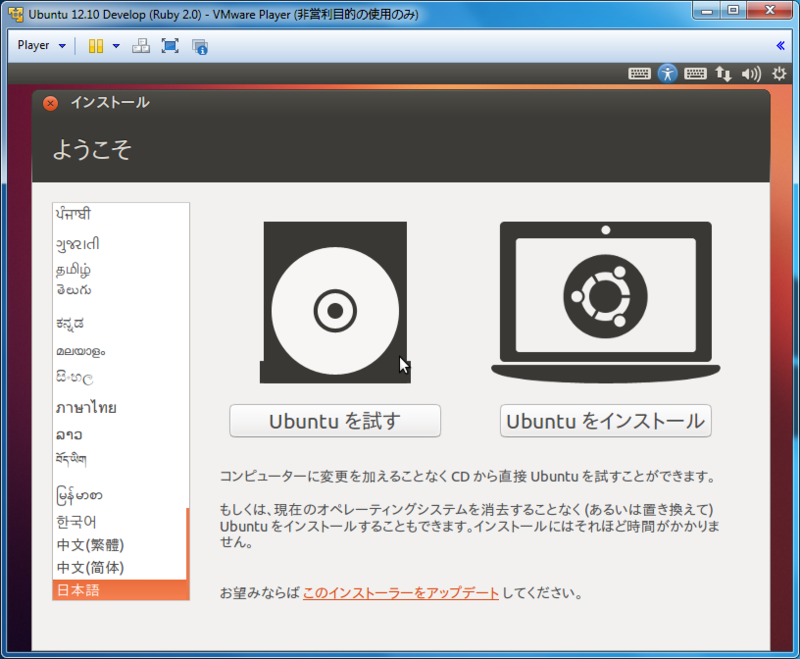
Task: Select తెలుగు Telugu language
Action: click(119, 290)
